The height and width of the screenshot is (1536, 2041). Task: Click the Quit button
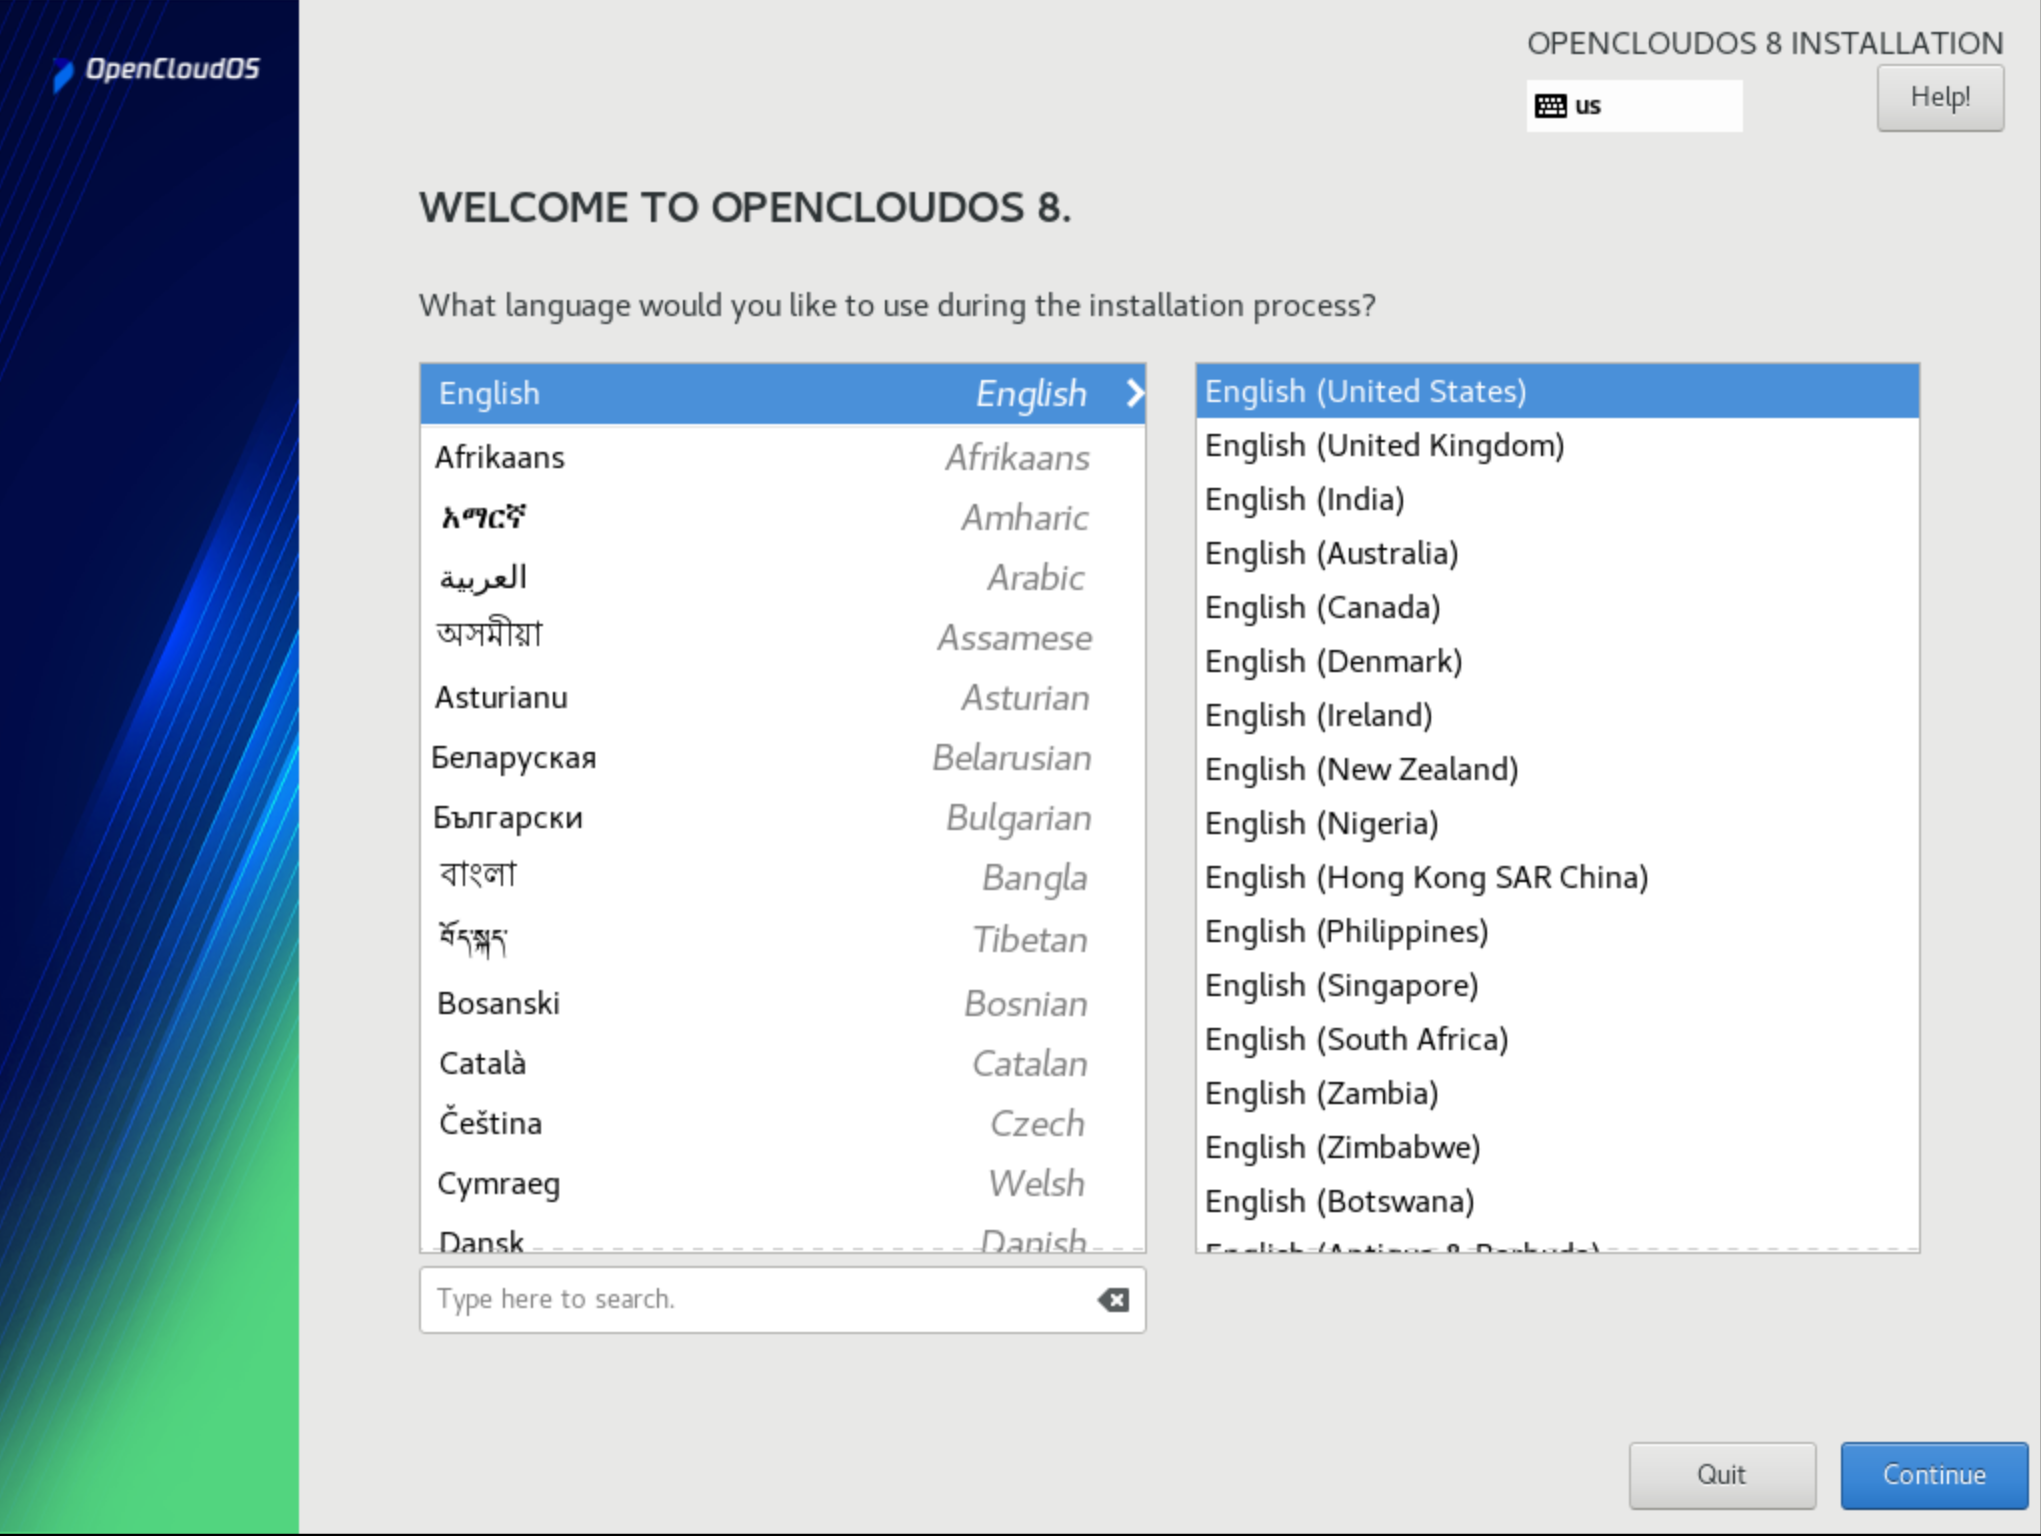pyautogui.click(x=1722, y=1474)
